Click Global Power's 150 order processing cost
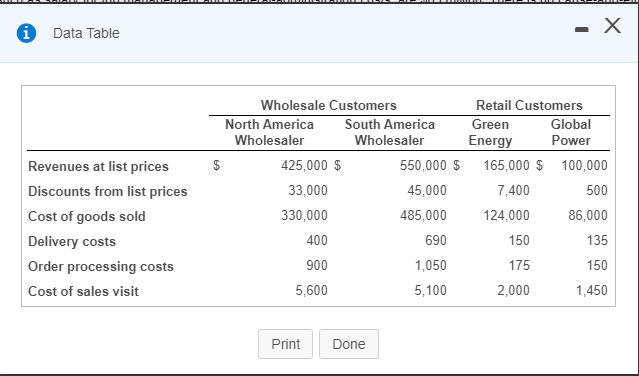Image resolution: width=639 pixels, height=376 pixels. (597, 265)
